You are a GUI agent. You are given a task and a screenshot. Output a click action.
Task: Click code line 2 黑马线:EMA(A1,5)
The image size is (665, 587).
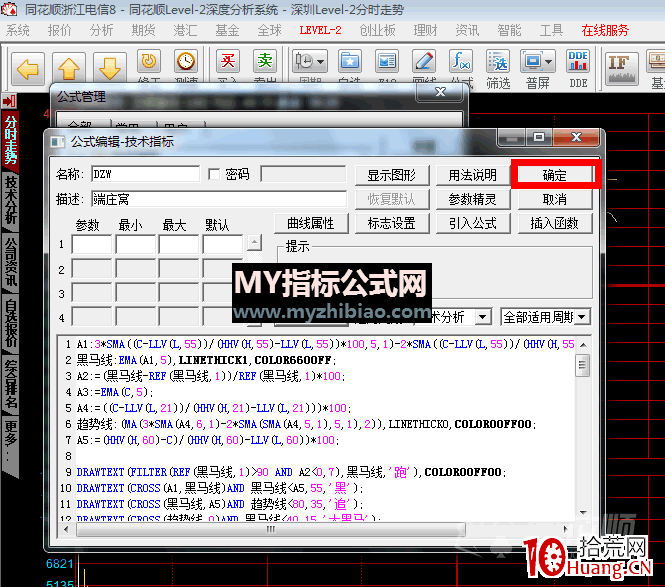tap(206, 361)
